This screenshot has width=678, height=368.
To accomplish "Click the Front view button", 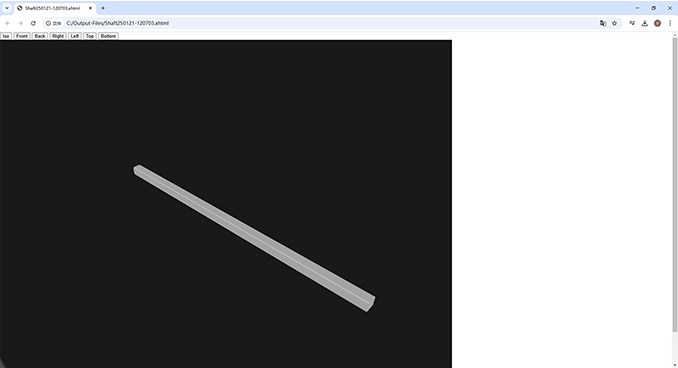I will (22, 36).
